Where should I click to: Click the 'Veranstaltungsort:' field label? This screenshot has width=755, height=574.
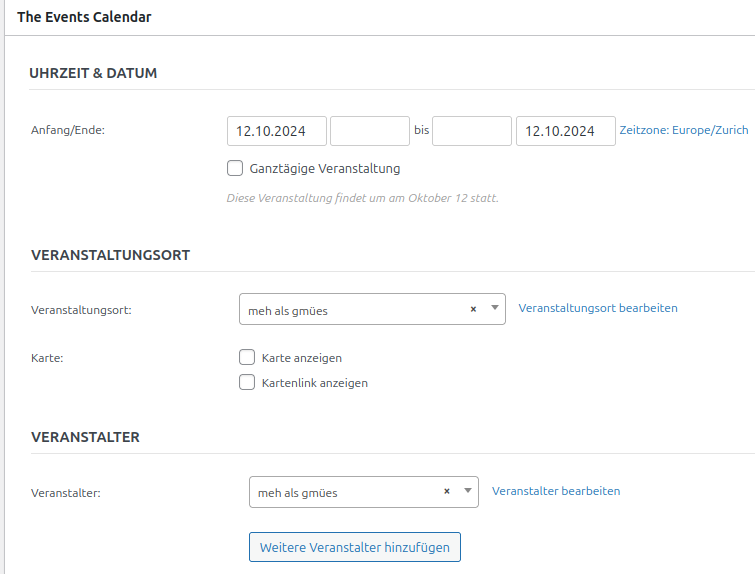pyautogui.click(x=81, y=310)
